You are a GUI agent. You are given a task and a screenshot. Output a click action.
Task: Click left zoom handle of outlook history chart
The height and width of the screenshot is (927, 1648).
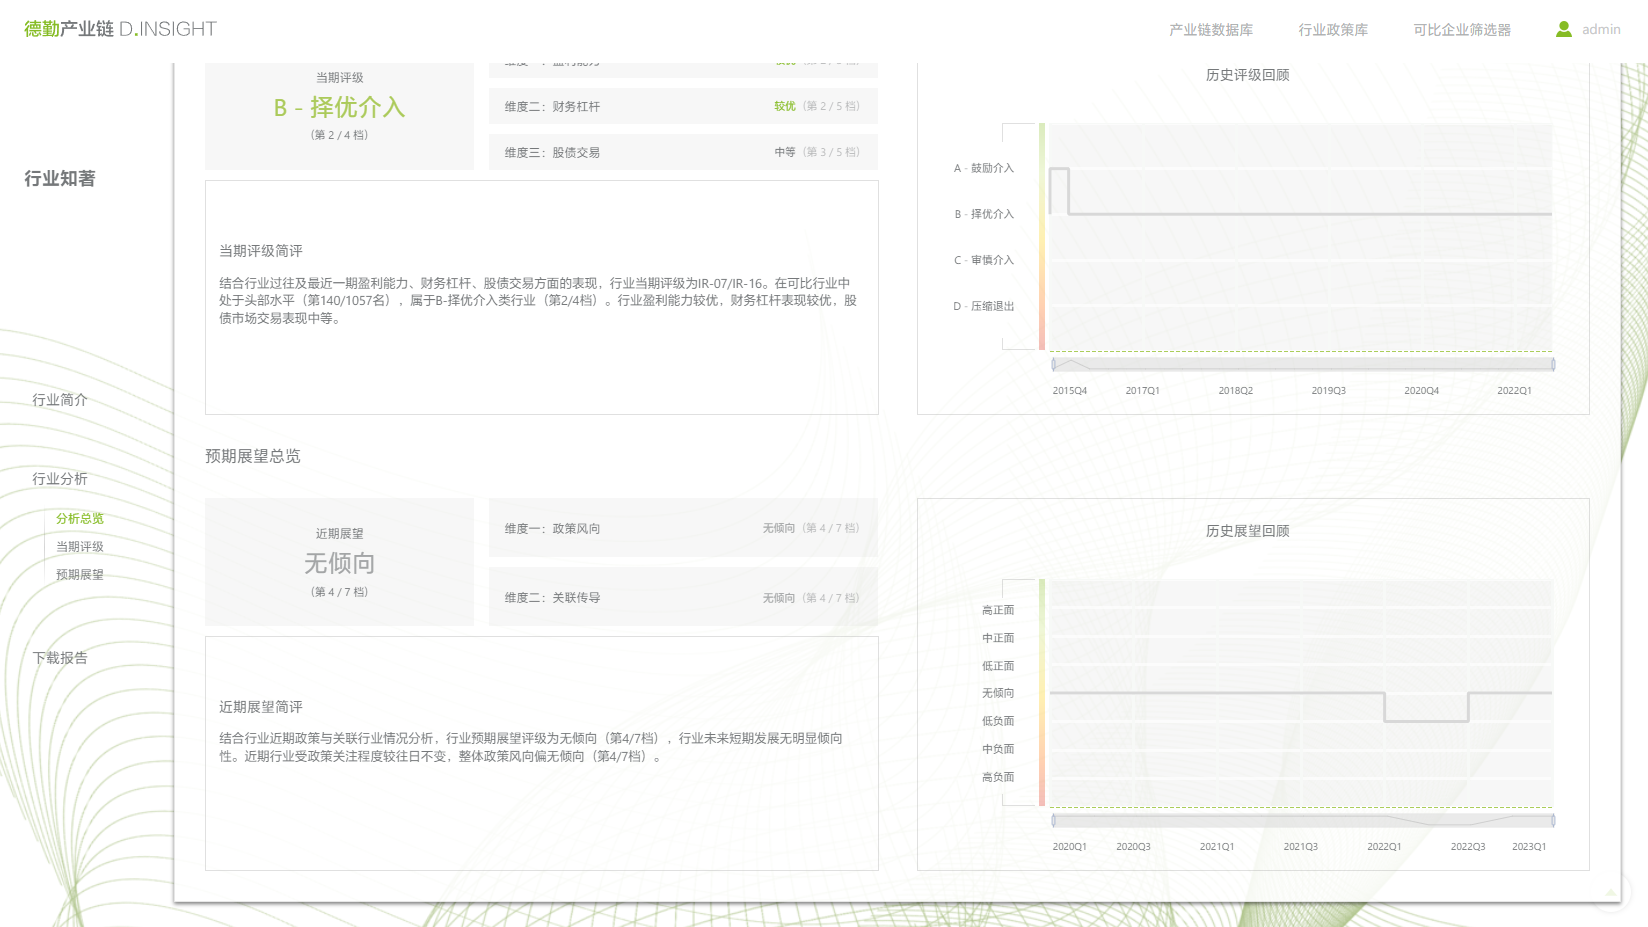[1053, 820]
